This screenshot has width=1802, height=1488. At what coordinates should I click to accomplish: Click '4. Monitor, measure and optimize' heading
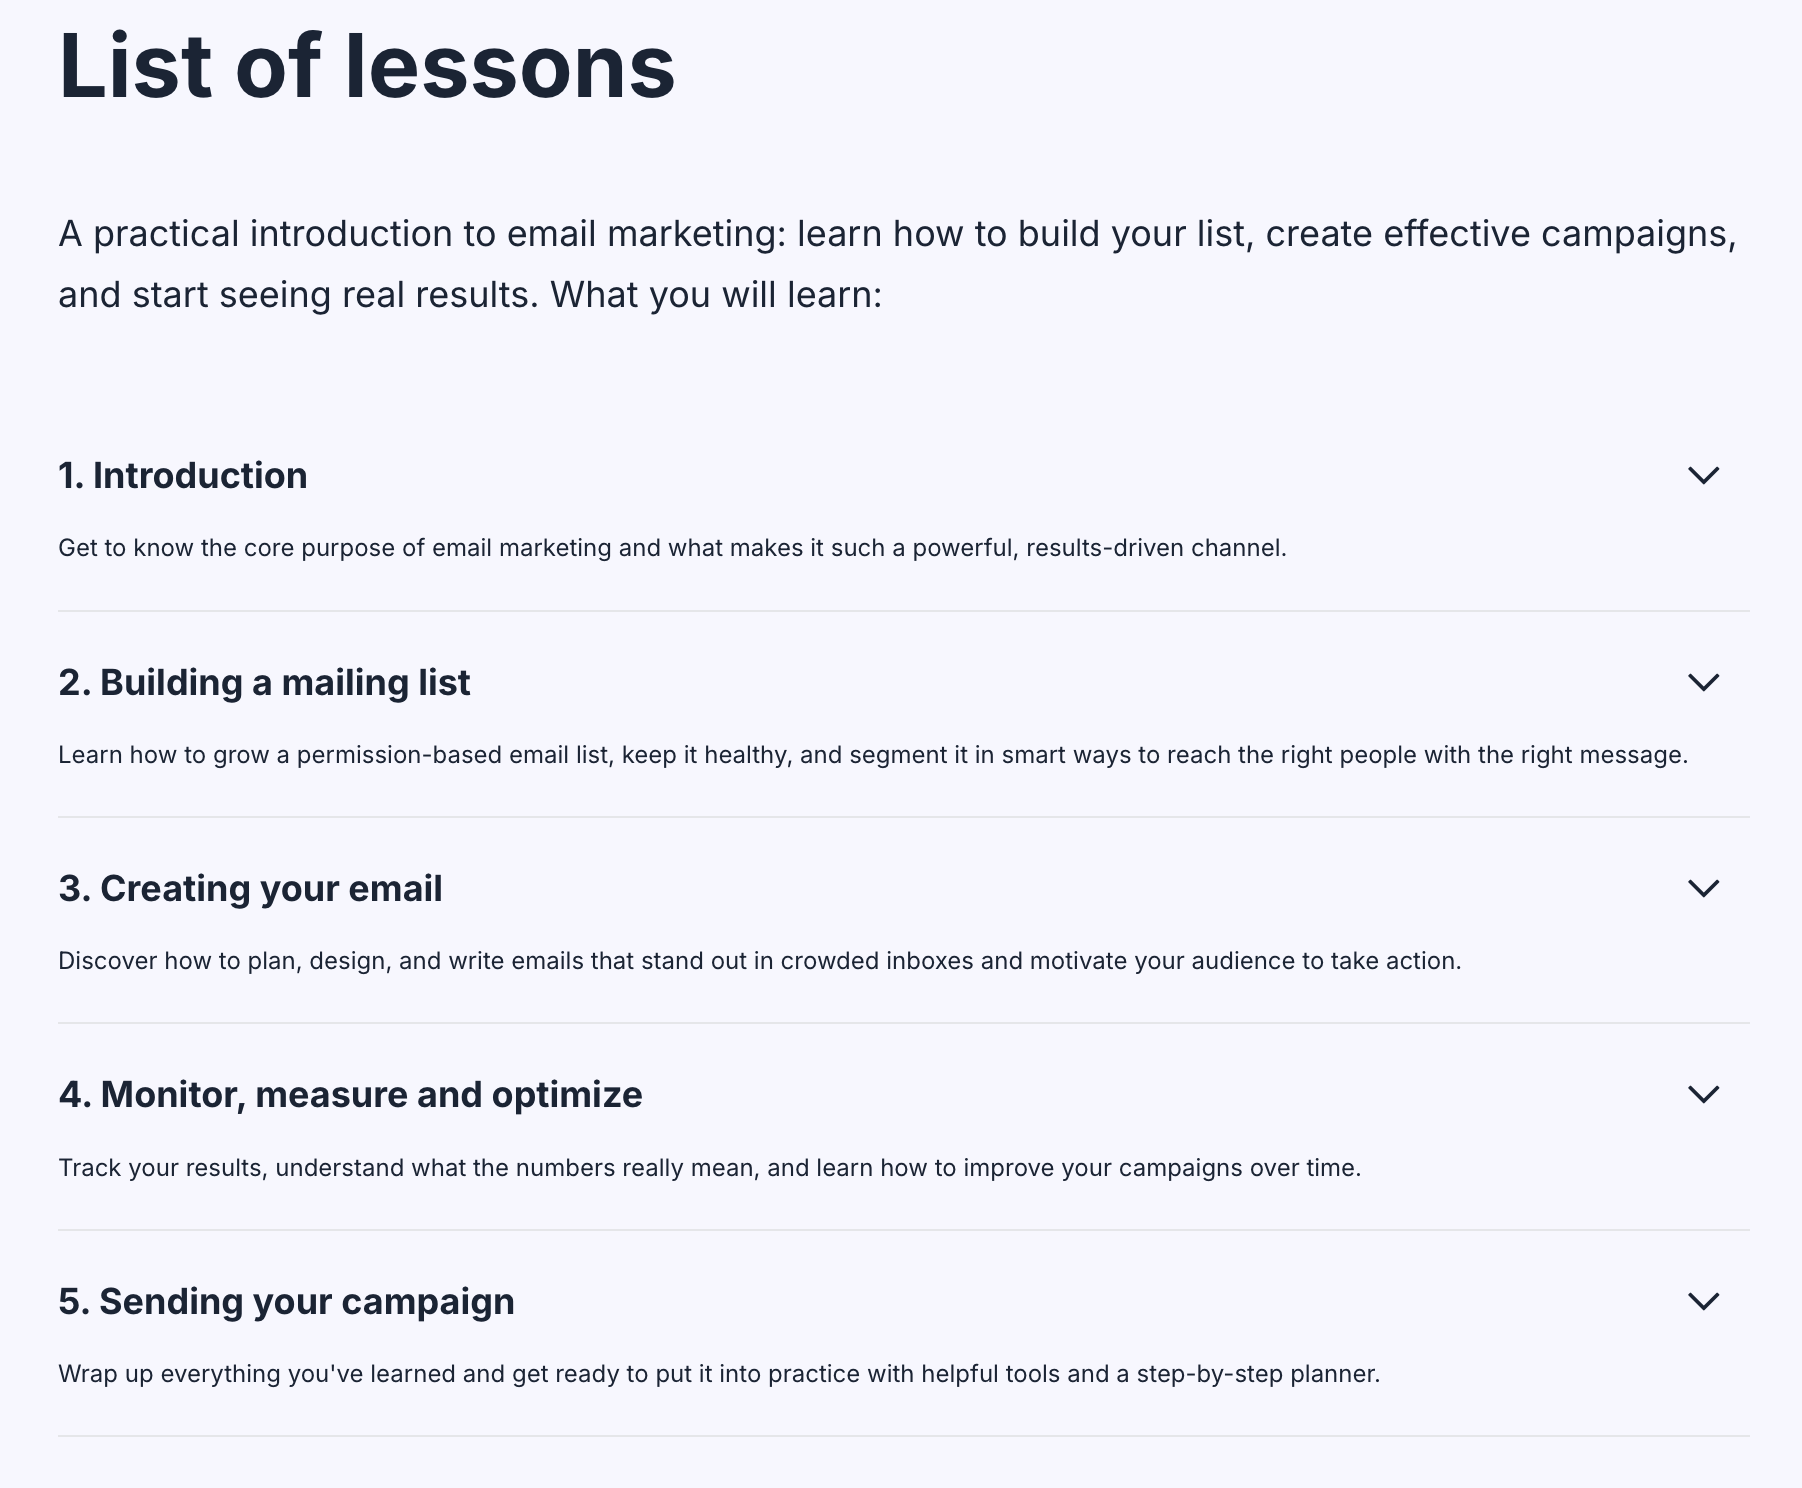click(350, 1095)
